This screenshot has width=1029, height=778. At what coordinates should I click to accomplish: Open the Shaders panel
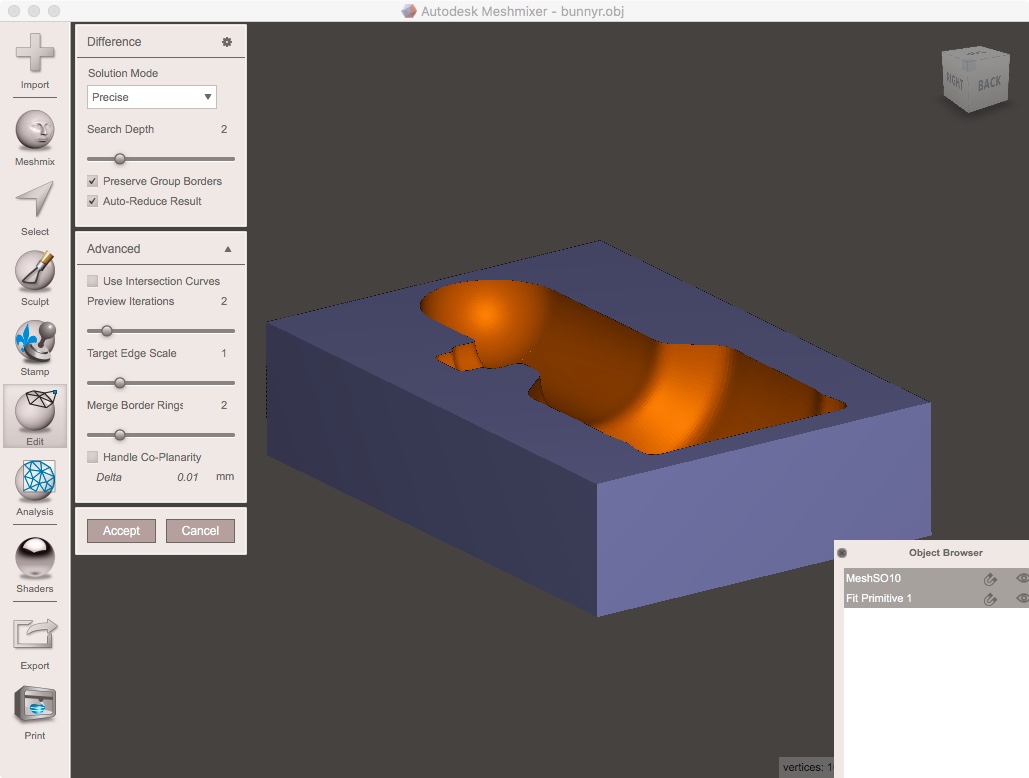34,558
